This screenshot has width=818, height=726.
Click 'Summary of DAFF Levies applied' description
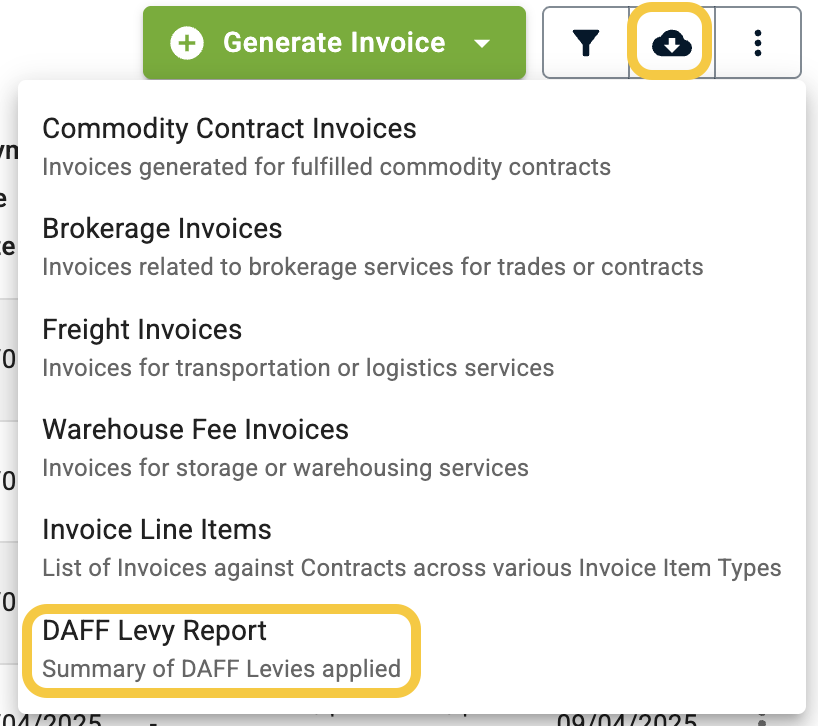(x=222, y=669)
